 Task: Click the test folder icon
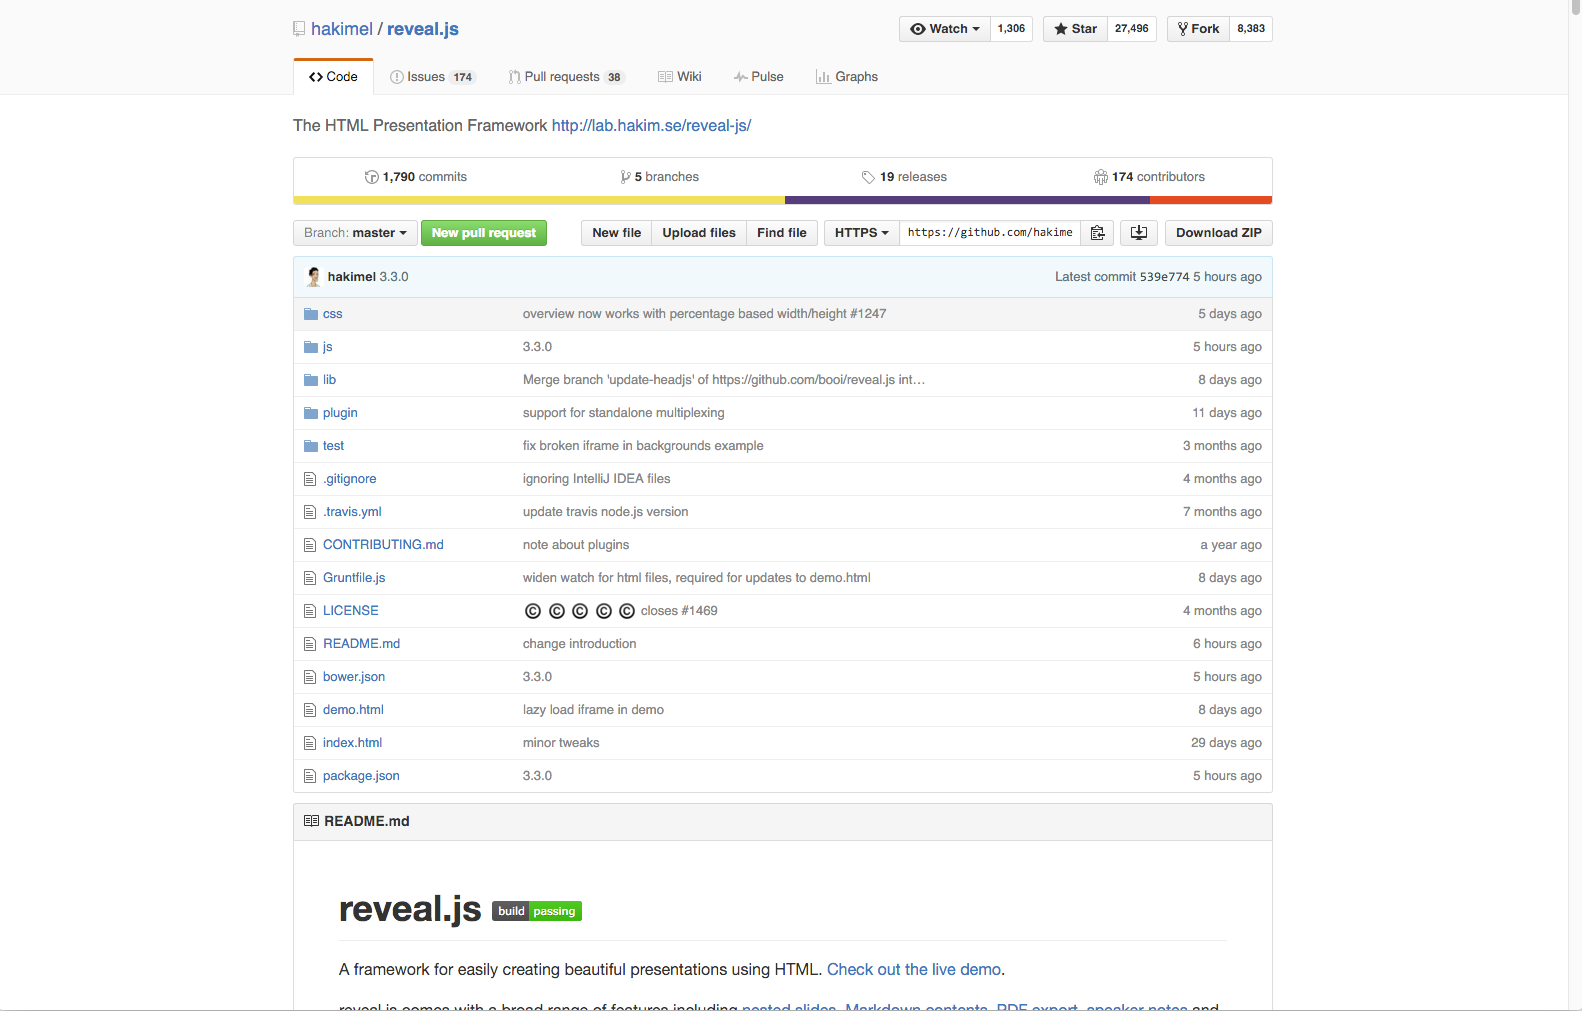pos(311,446)
